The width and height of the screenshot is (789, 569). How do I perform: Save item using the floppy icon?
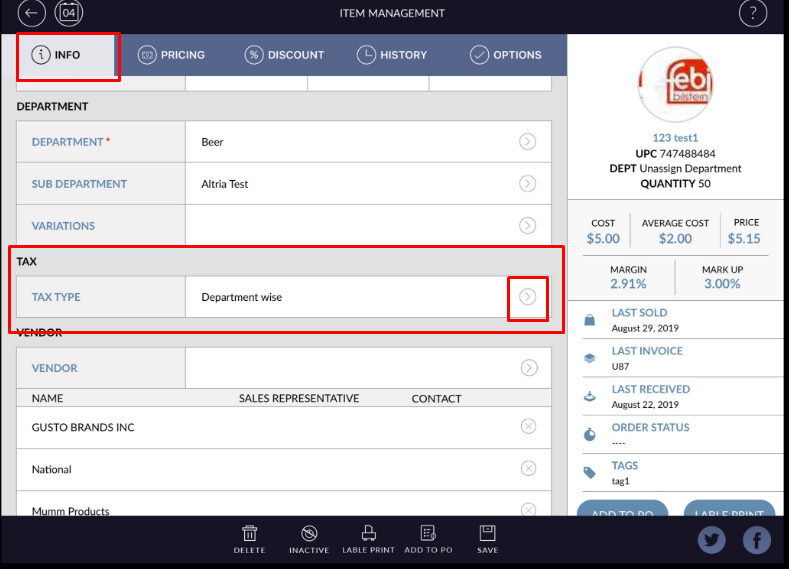pyautogui.click(x=487, y=538)
